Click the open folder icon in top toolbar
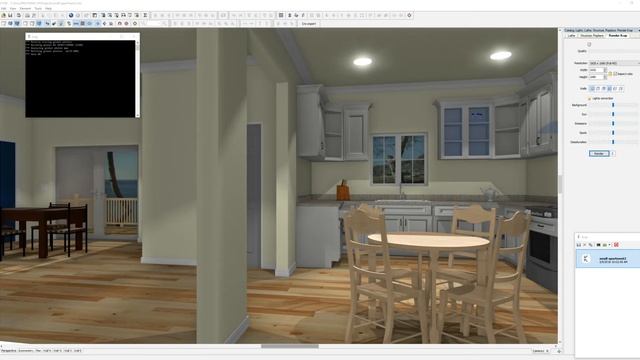The width and height of the screenshot is (640, 360). point(4,16)
